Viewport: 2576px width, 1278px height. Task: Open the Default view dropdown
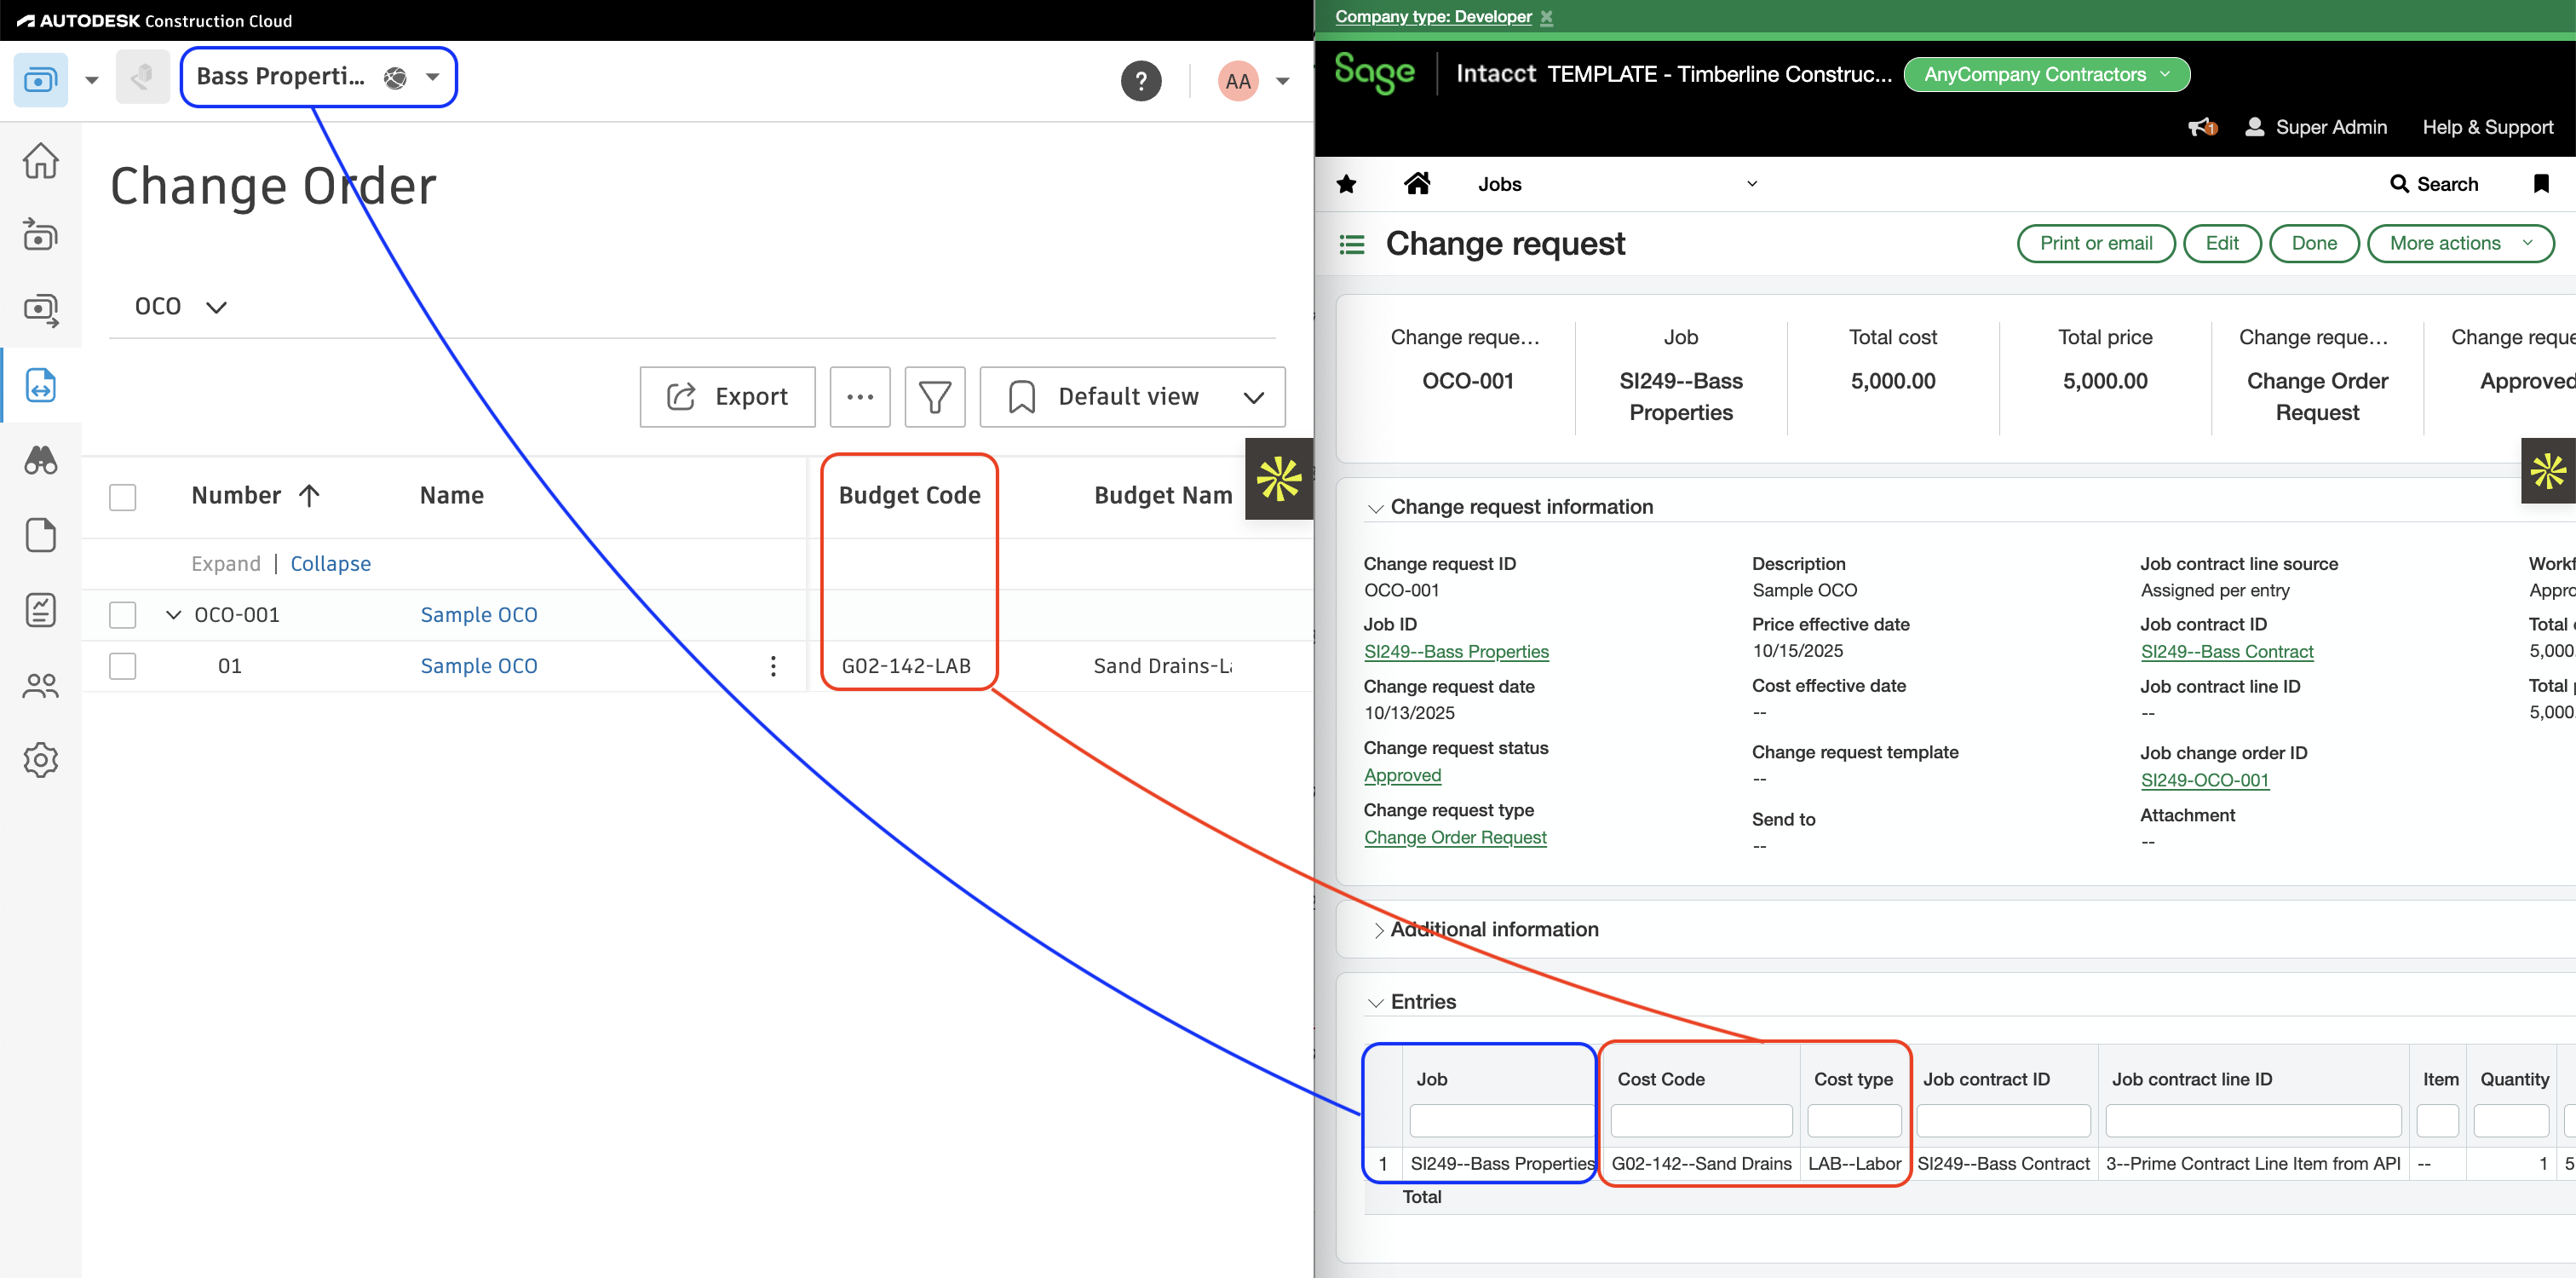1131,396
